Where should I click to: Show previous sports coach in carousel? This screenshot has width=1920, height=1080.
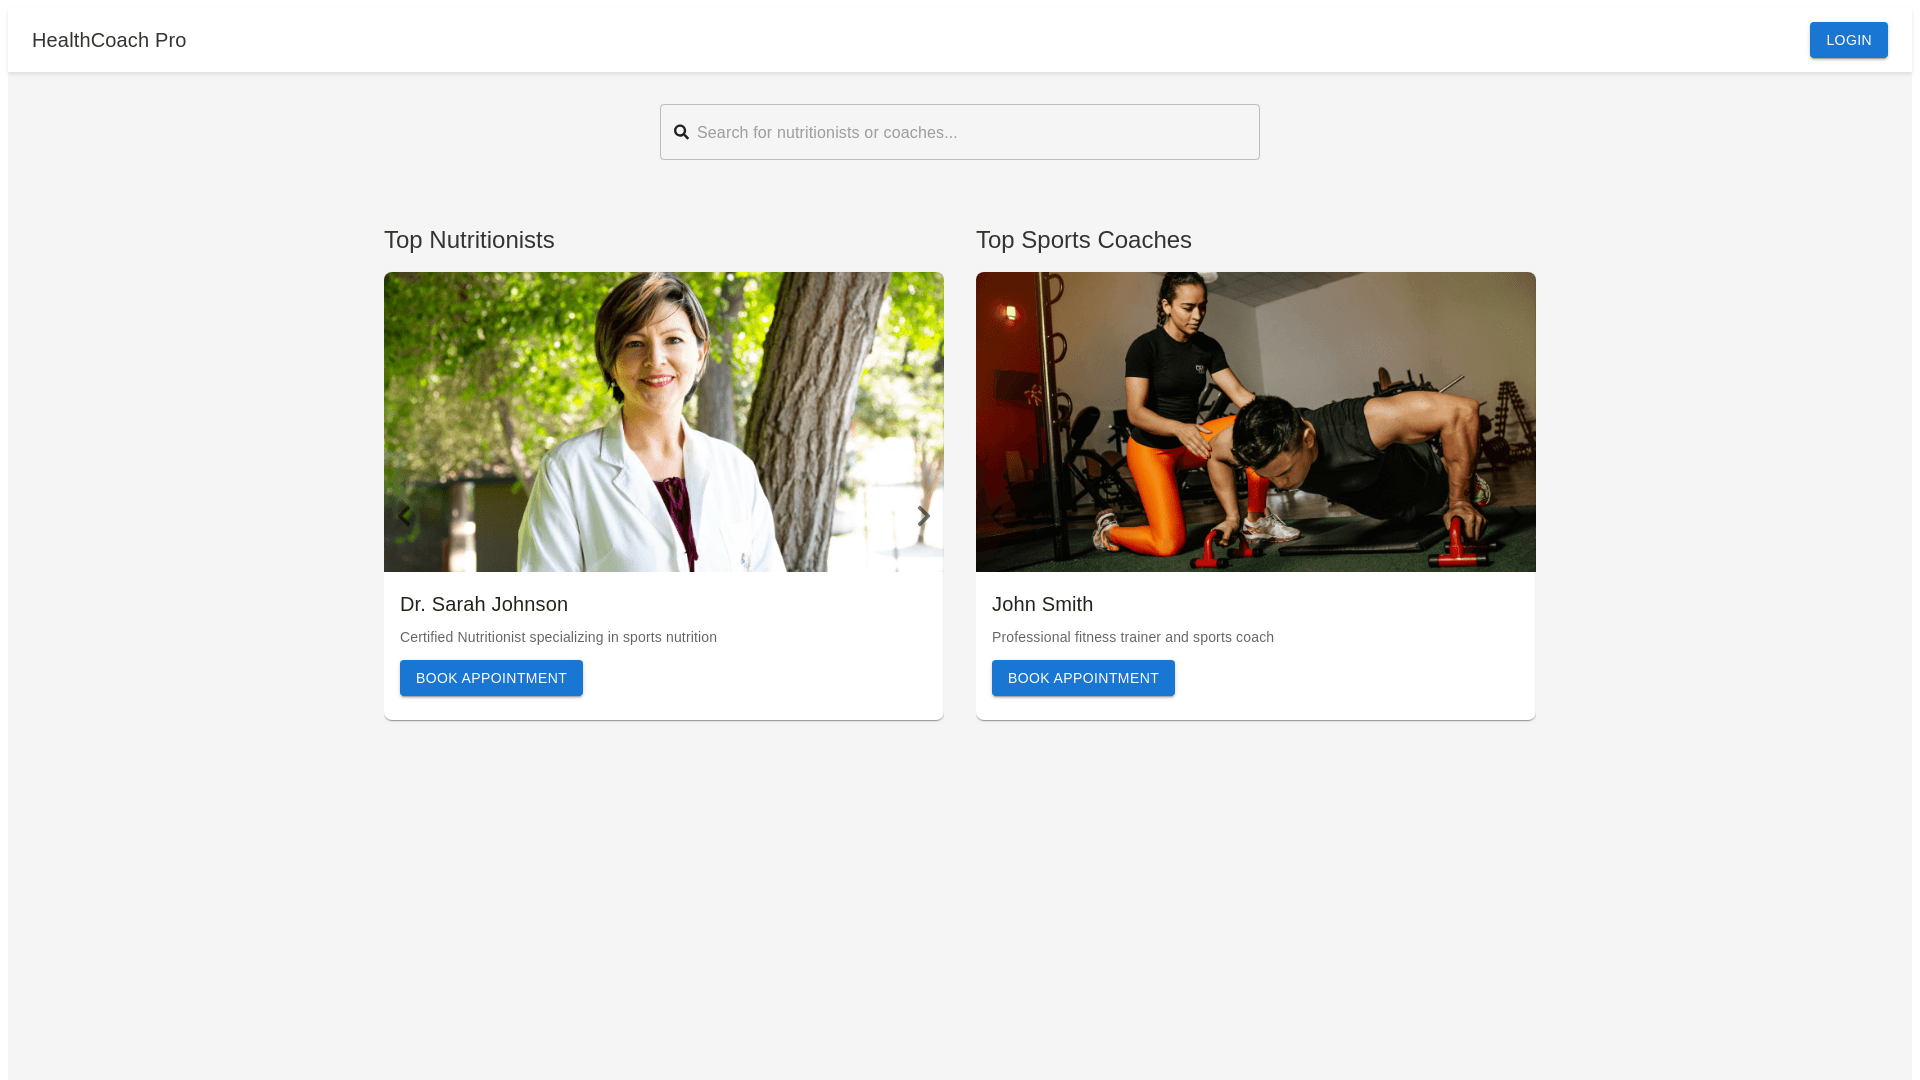pos(996,516)
